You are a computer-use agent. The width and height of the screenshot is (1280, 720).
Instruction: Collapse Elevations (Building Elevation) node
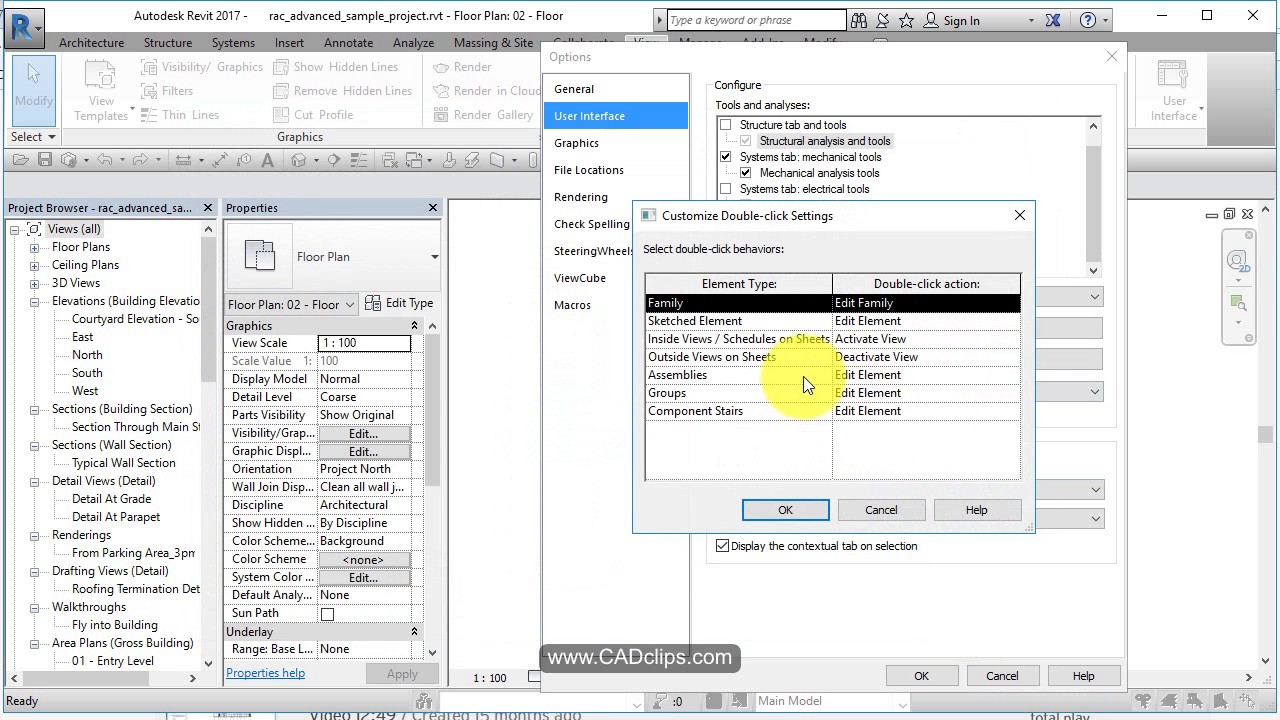coord(34,302)
